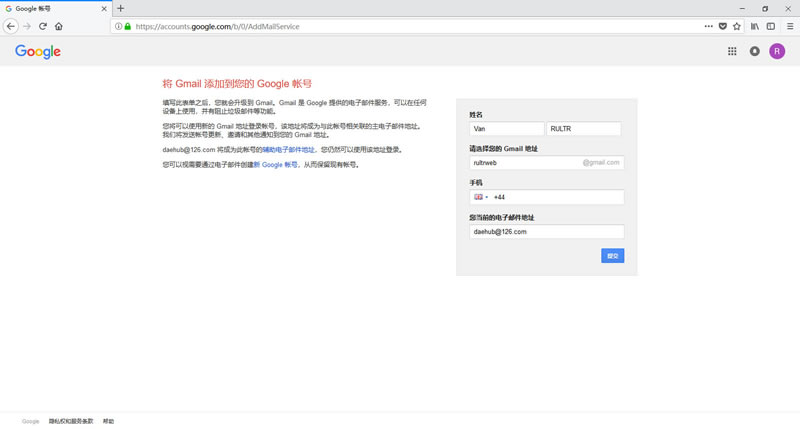The width and height of the screenshot is (800, 429).
Task: Edit the first name field containing Van
Action: [507, 129]
